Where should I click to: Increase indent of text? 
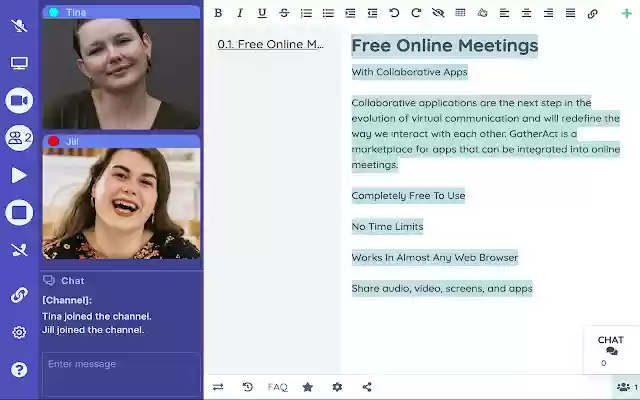(350, 13)
